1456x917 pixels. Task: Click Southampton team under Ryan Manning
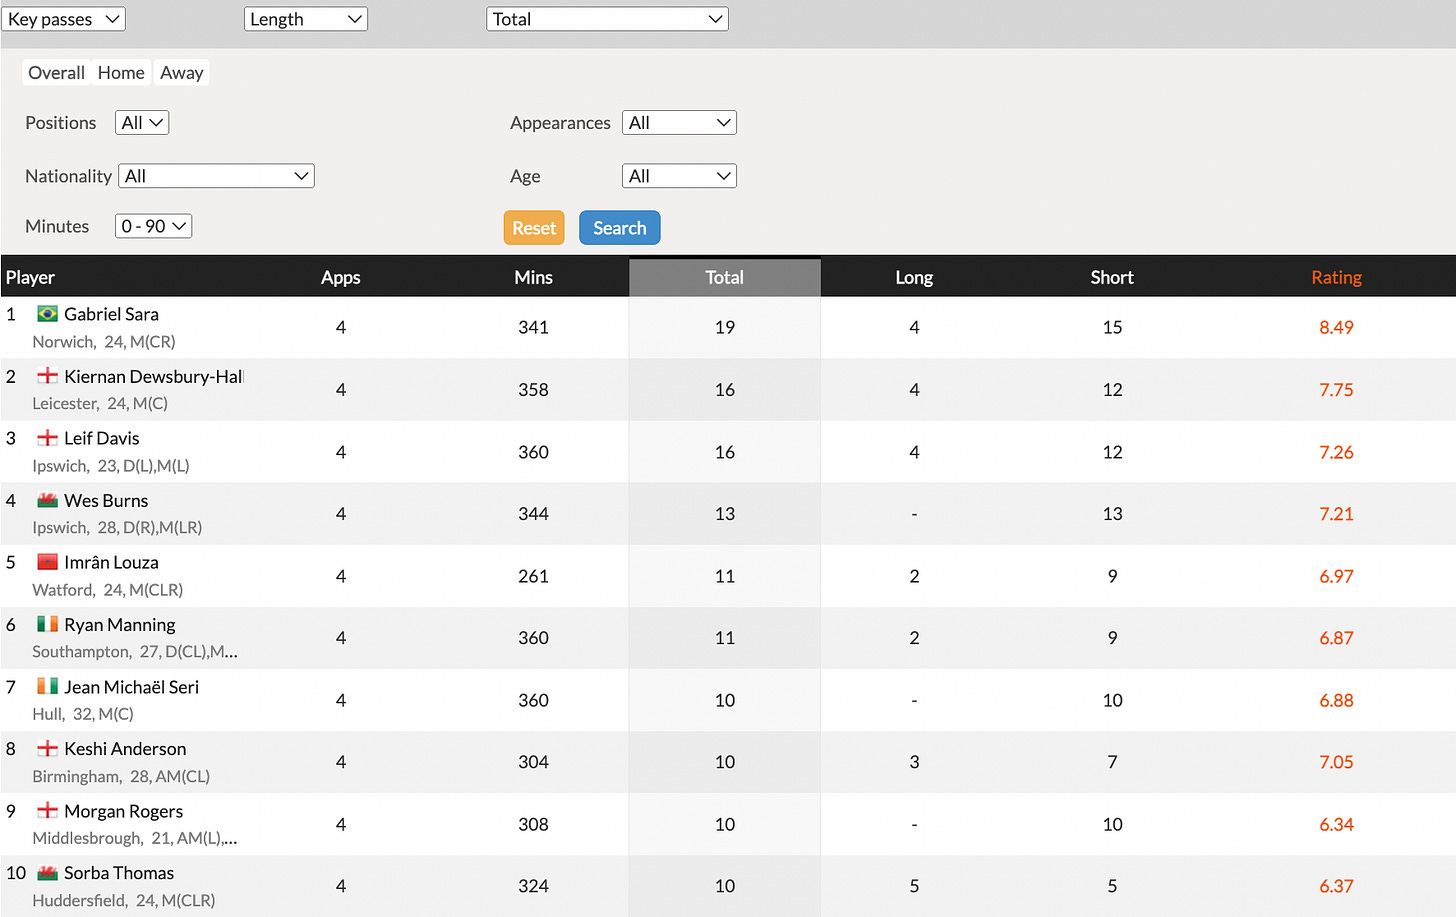81,652
